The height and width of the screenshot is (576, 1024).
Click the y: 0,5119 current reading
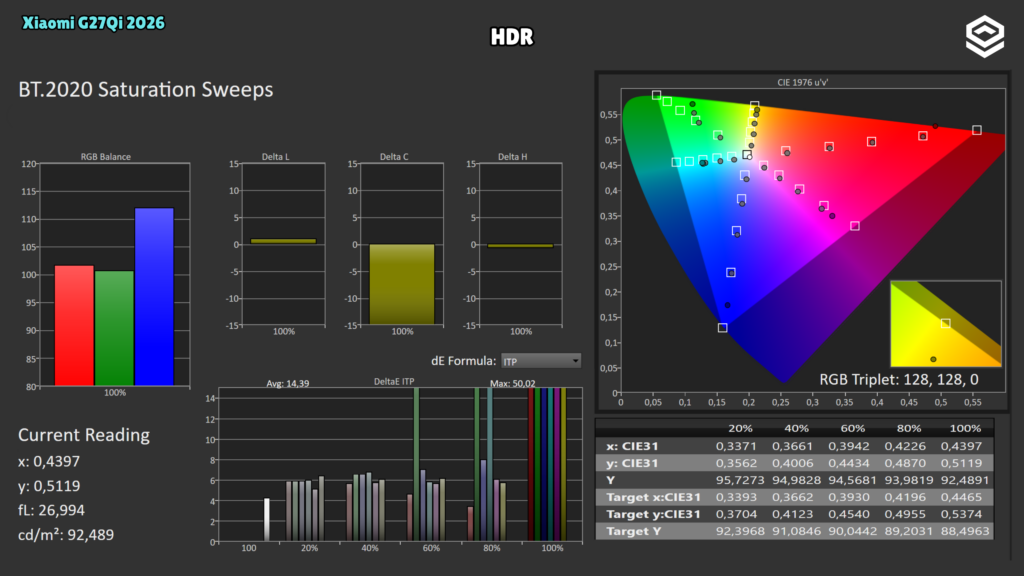(49, 486)
